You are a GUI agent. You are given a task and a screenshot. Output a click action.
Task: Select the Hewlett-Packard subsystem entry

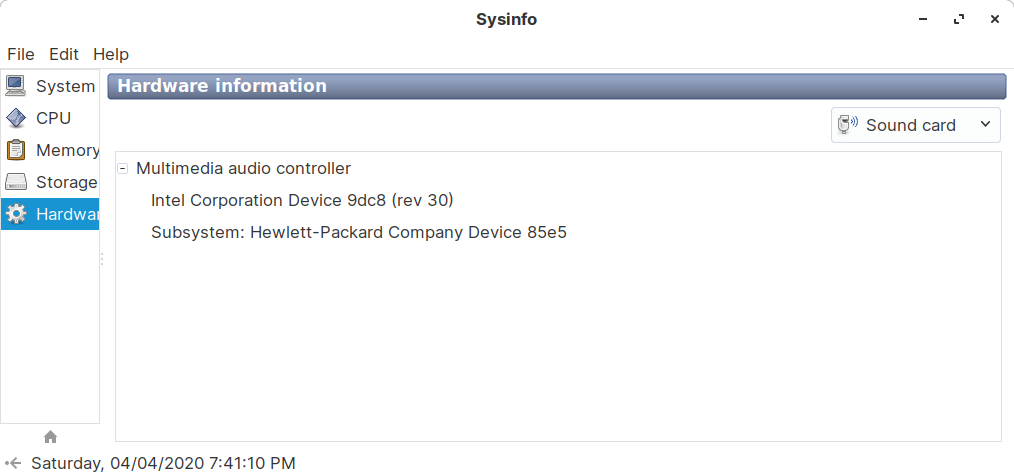point(358,233)
